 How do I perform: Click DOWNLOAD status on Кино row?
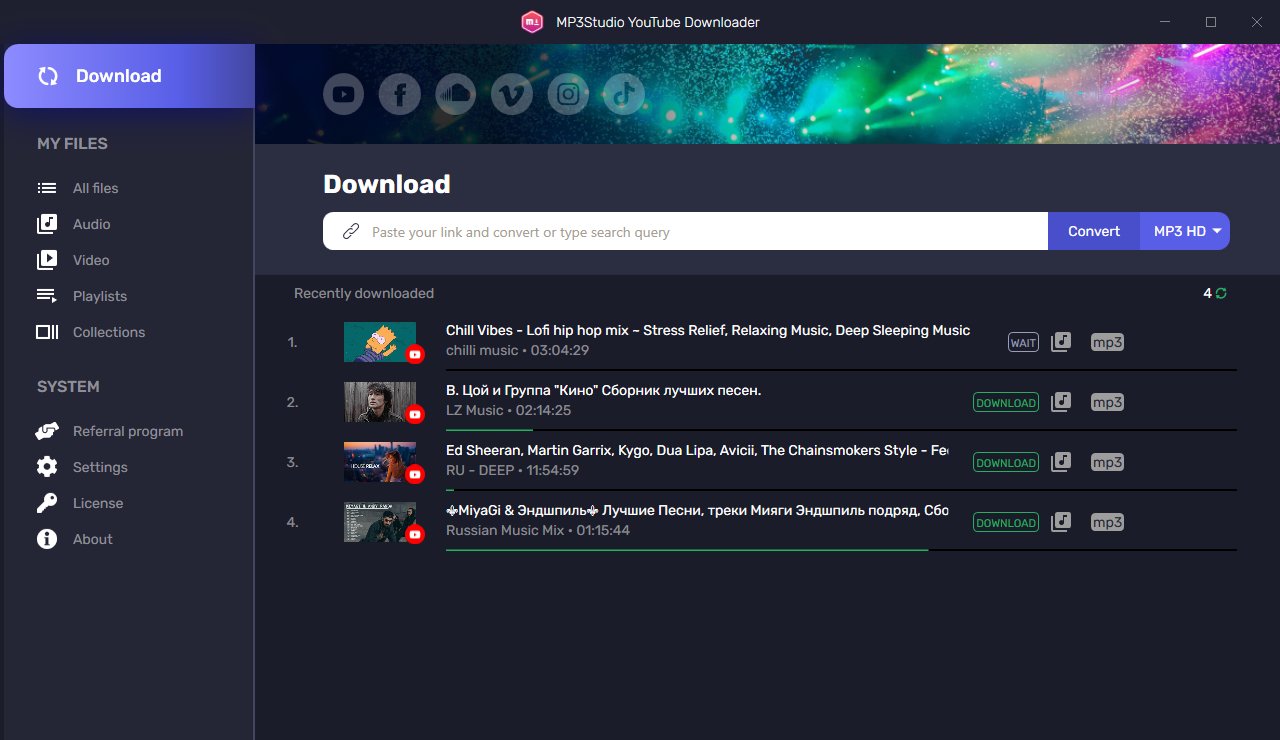point(1006,402)
